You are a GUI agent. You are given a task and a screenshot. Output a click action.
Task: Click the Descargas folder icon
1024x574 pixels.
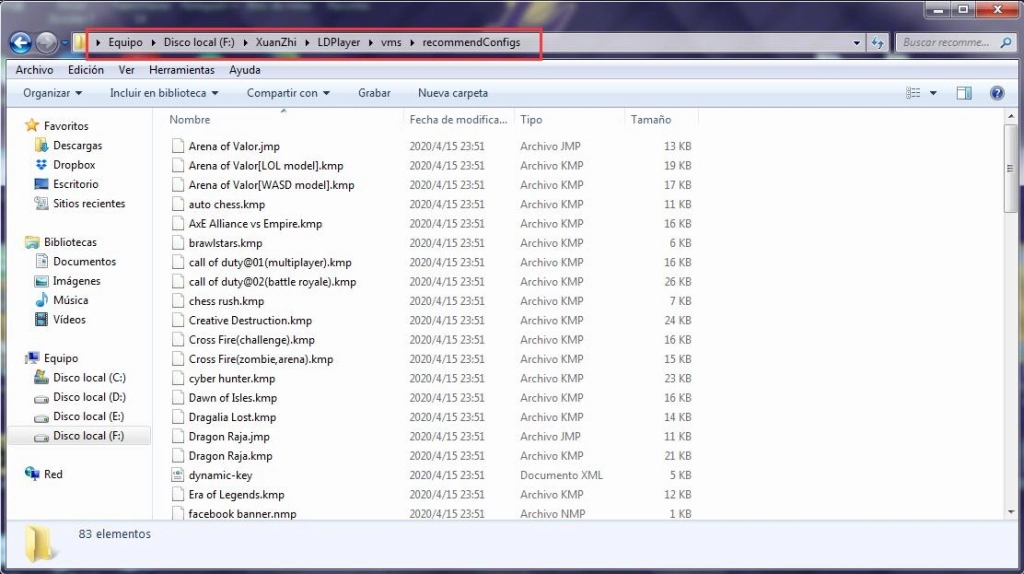41,145
